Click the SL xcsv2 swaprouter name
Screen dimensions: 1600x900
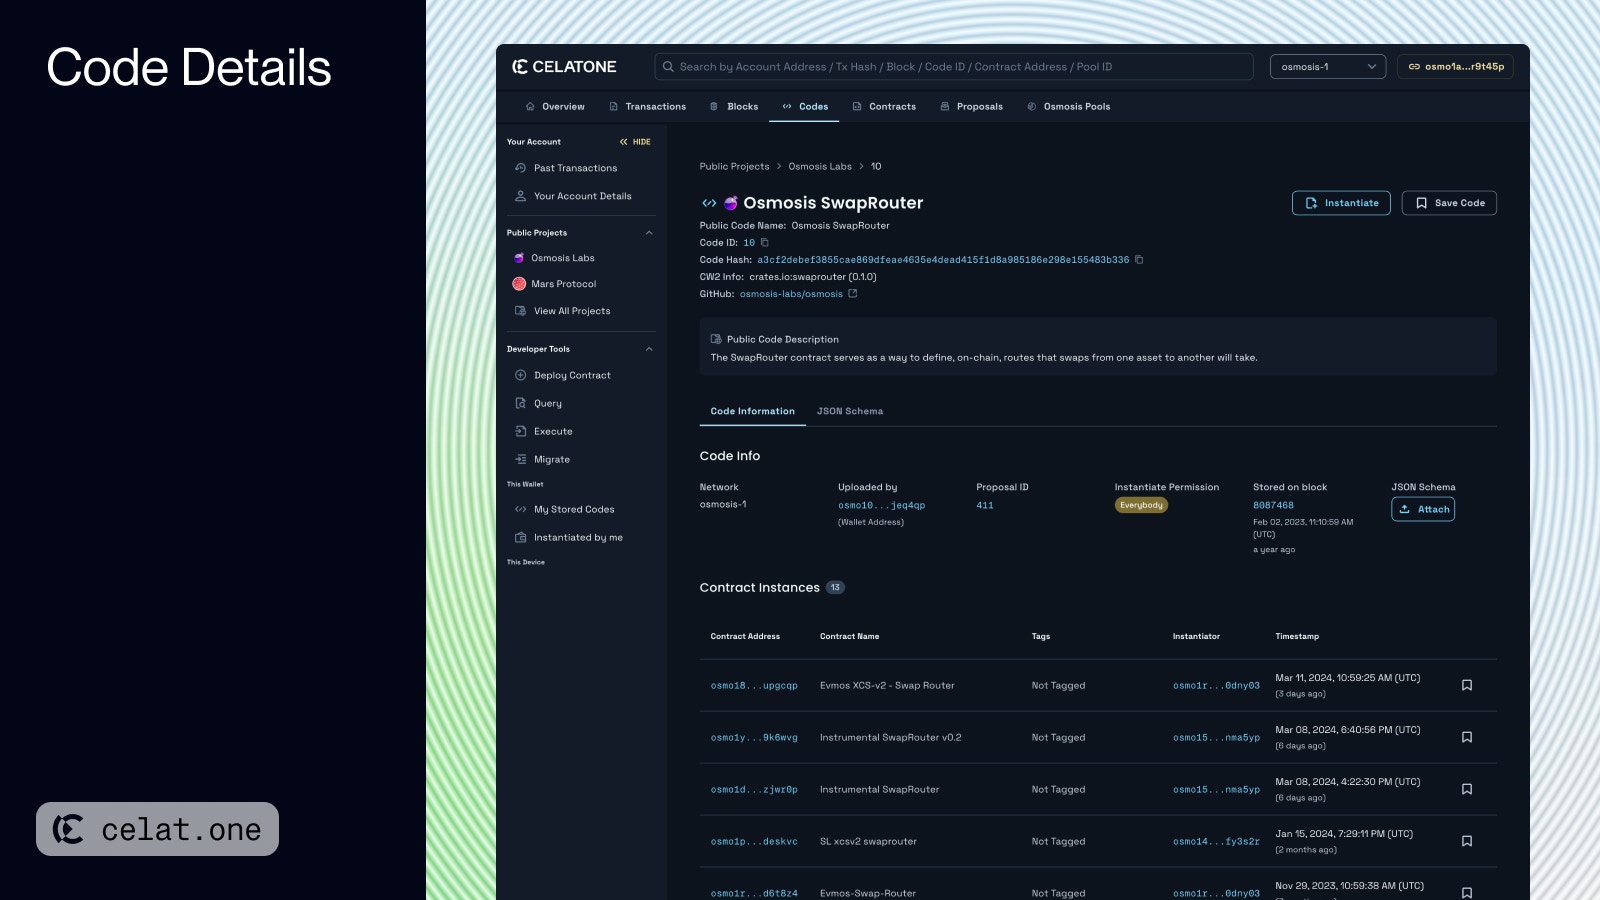868,842
